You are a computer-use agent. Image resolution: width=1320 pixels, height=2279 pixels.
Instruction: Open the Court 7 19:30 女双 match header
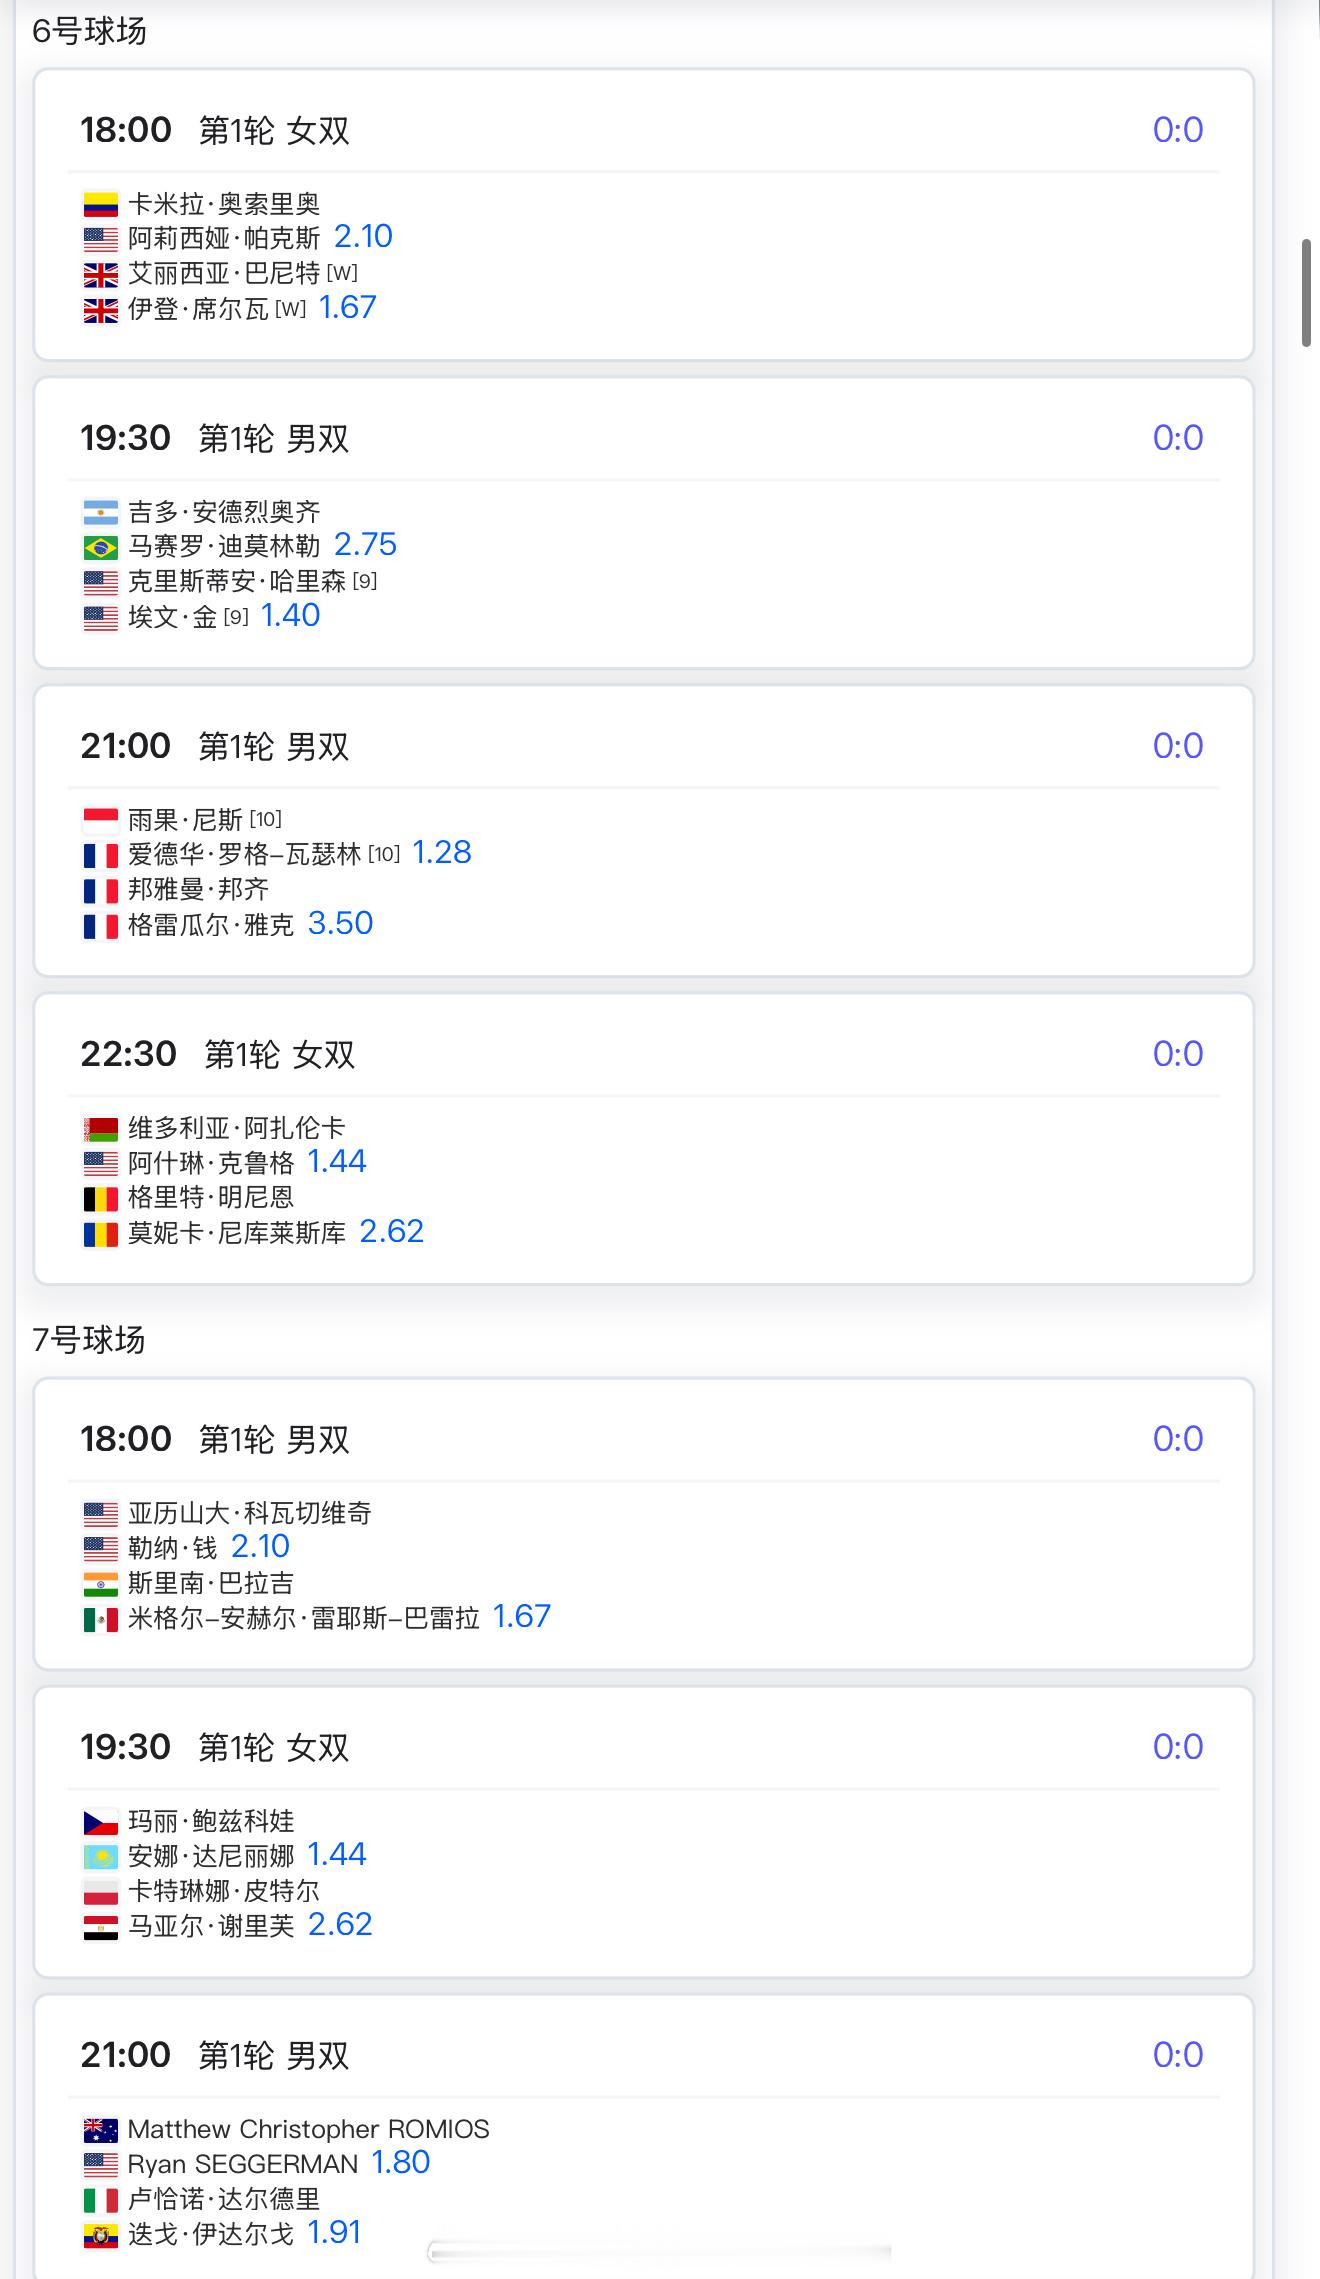(644, 1747)
